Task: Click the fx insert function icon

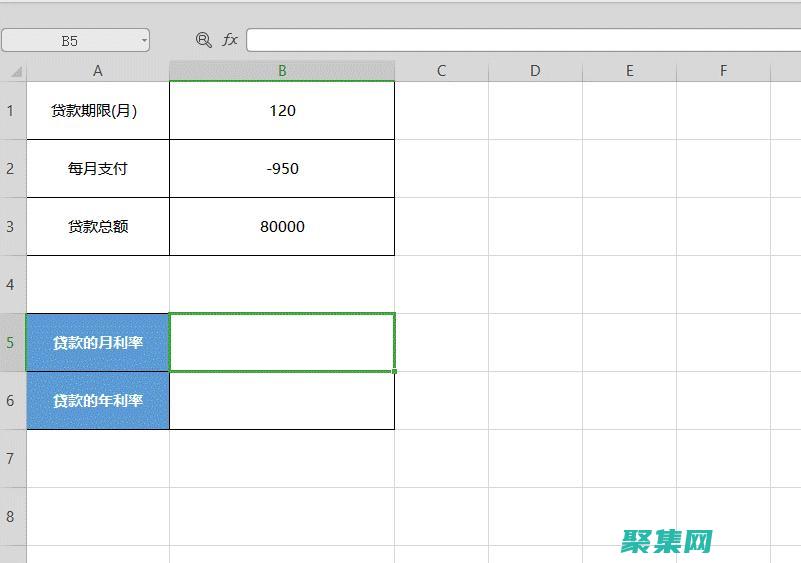Action: click(230, 40)
